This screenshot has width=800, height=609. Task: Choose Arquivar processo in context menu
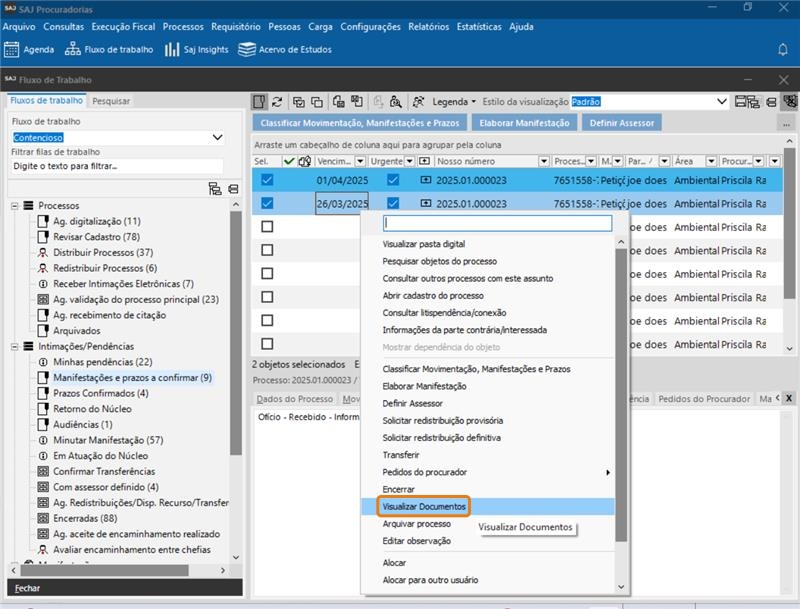click(x=416, y=524)
